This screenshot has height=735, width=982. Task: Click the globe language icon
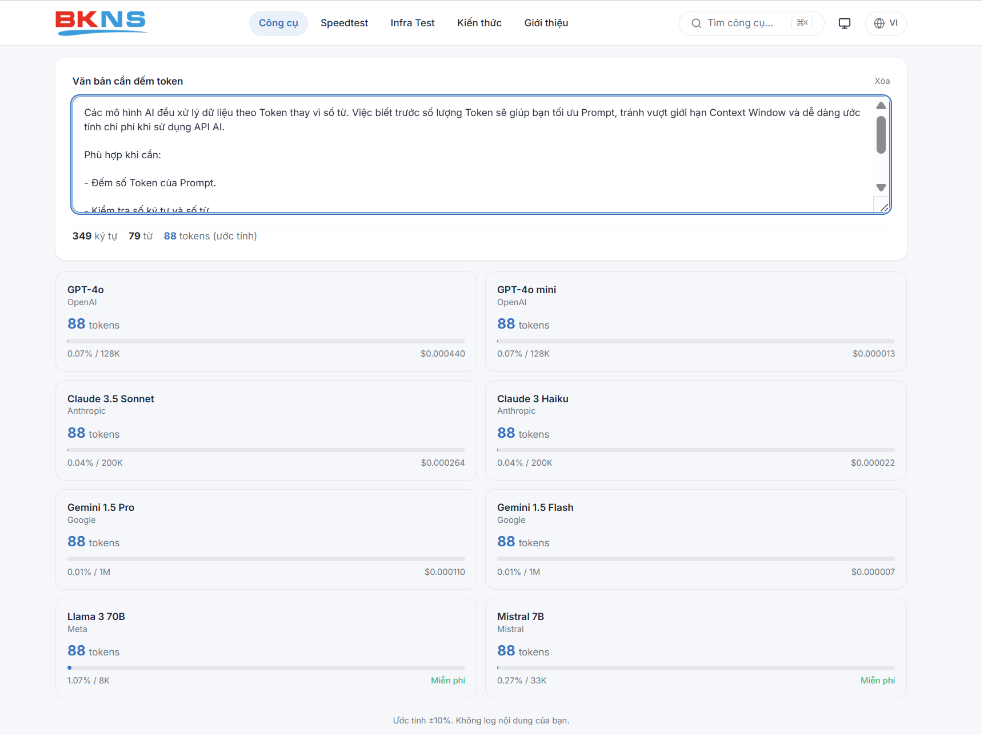(x=879, y=23)
